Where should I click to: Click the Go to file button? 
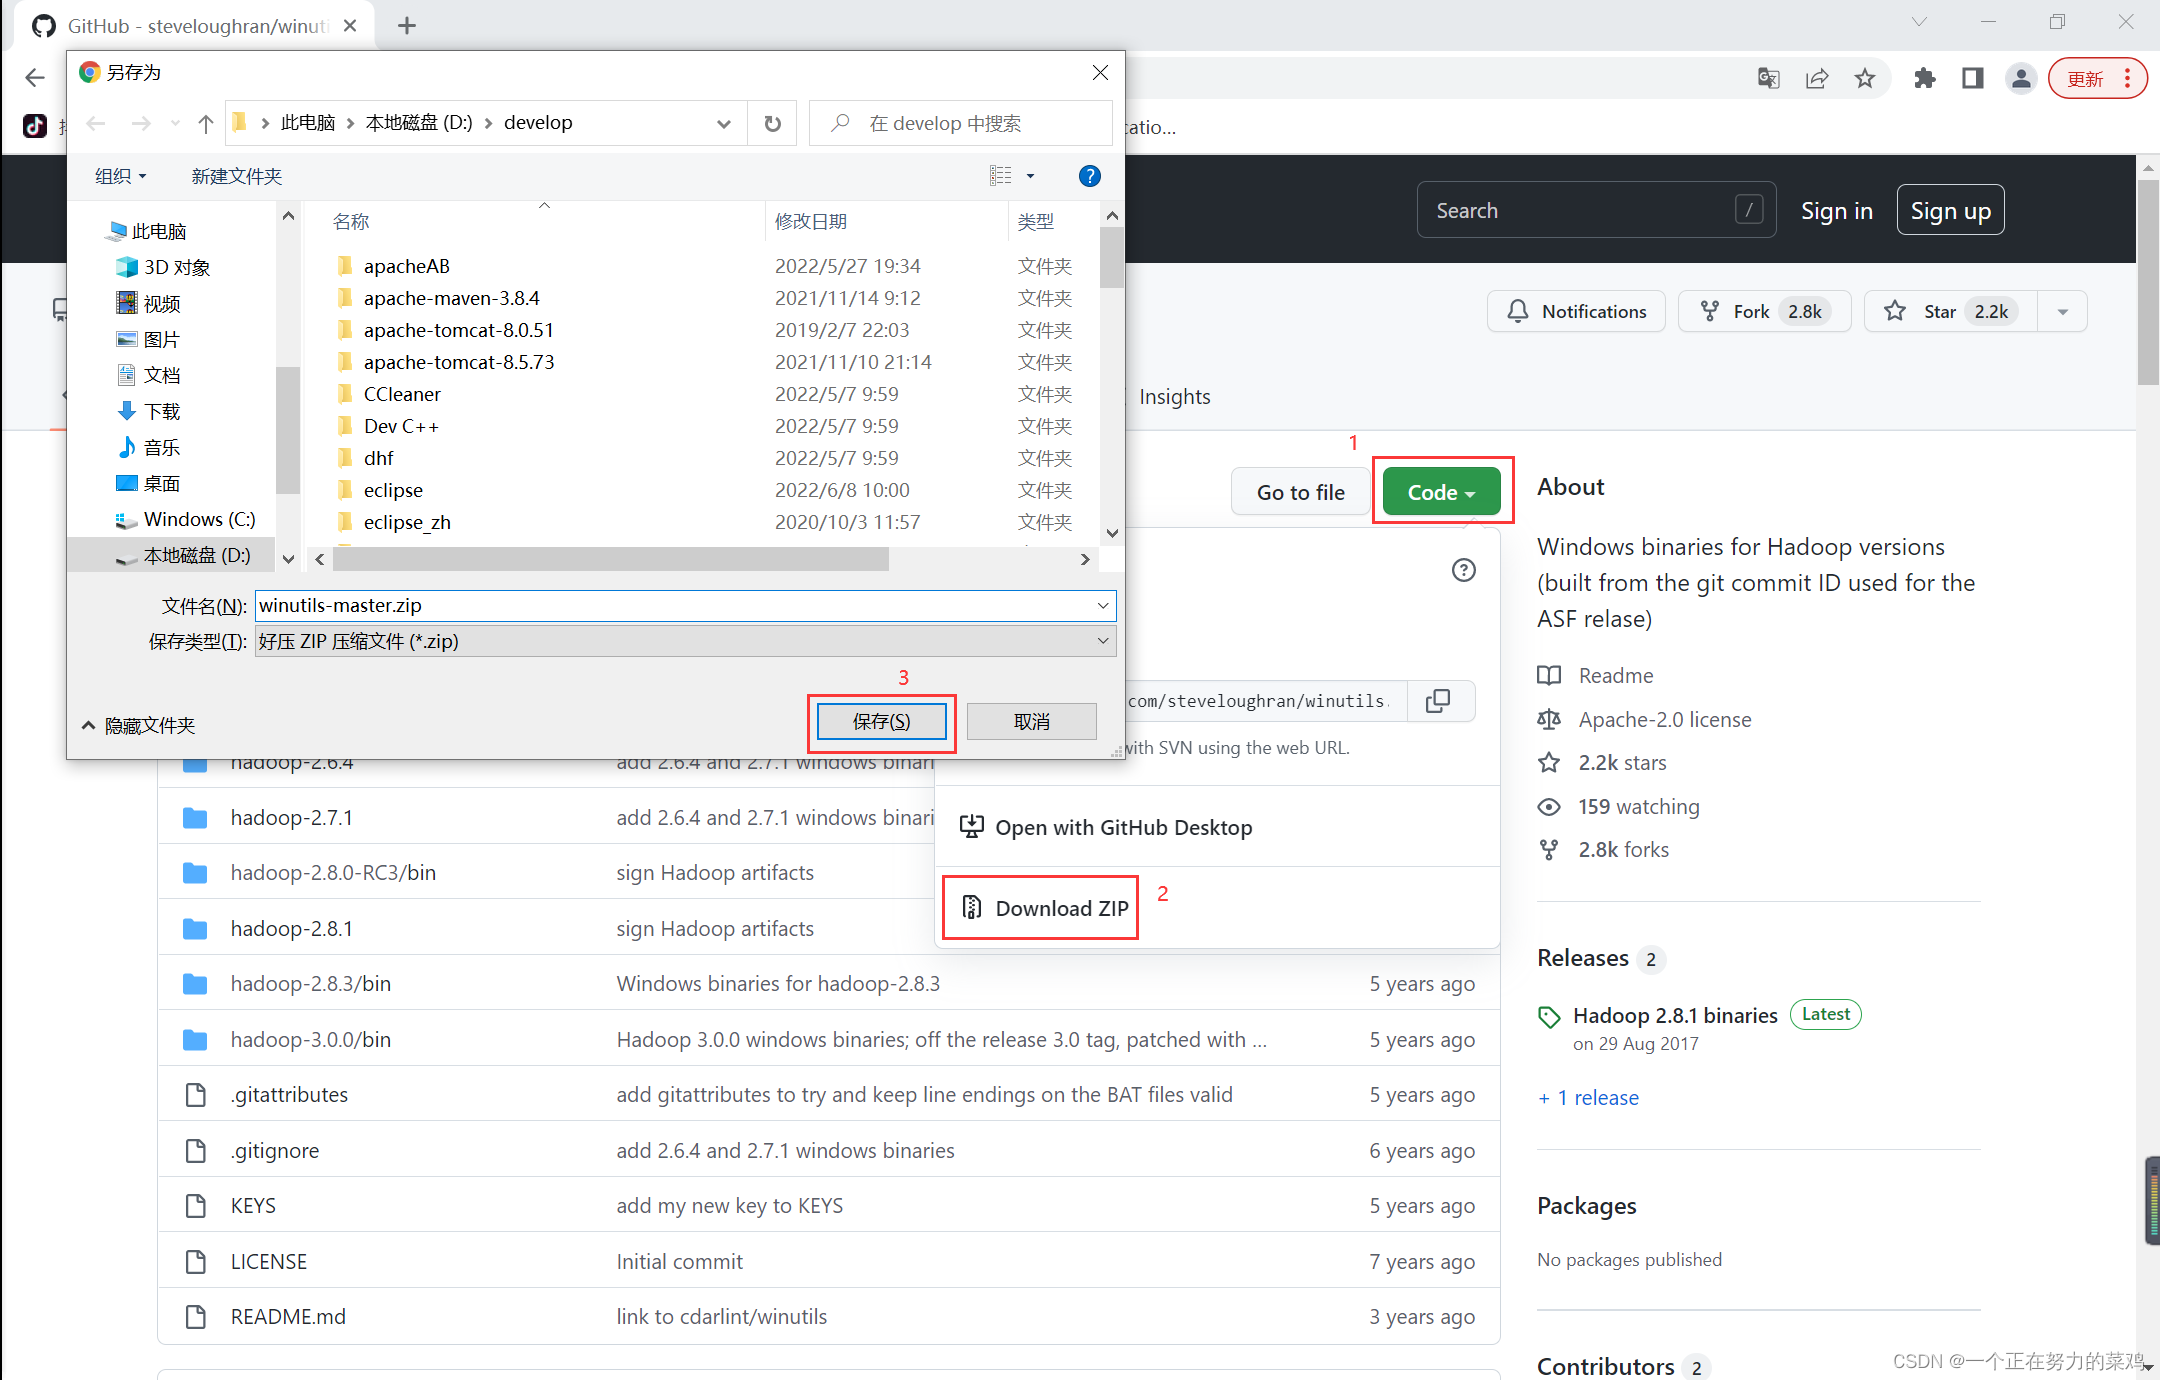pyautogui.click(x=1300, y=492)
